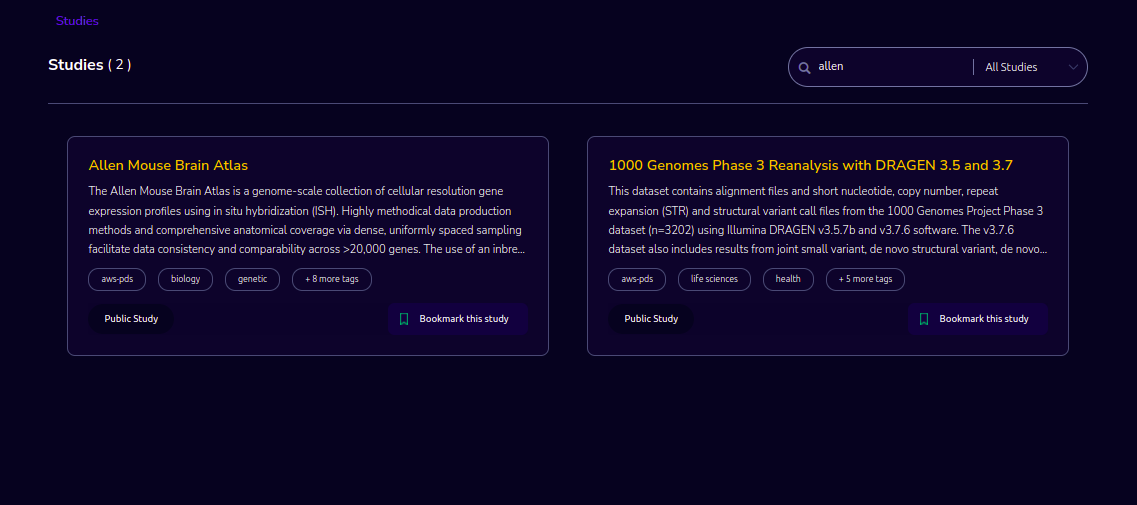Open 1000 Genomes Phase 3 Reanalysis title
1137x505 pixels.
811,165
